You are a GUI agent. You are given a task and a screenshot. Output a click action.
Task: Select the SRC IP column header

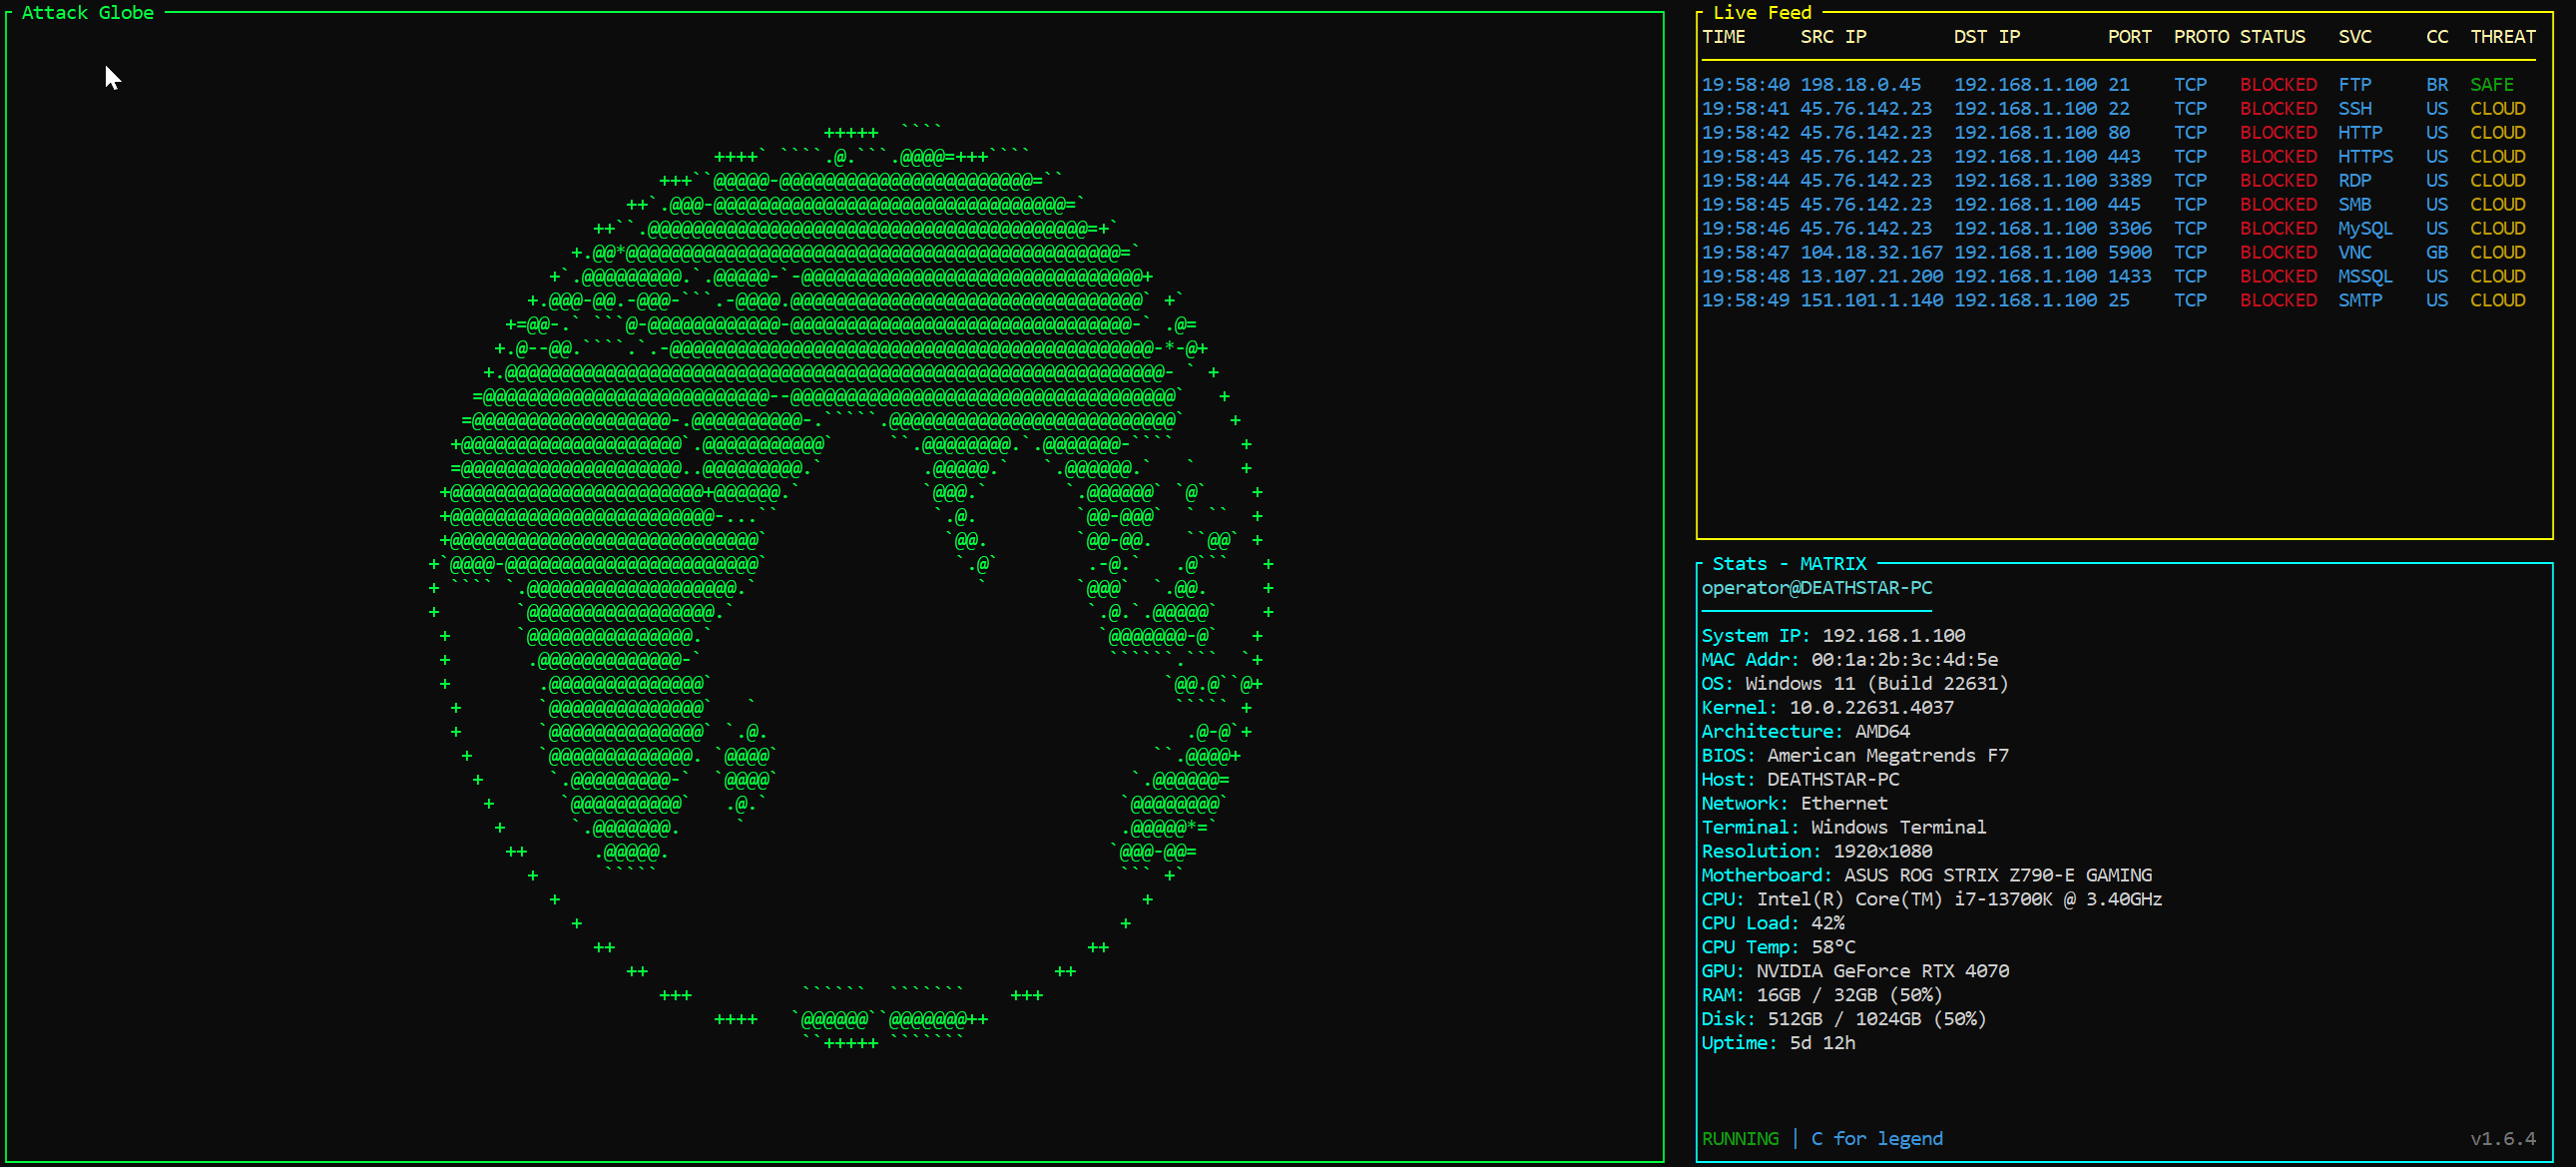pos(1834,37)
